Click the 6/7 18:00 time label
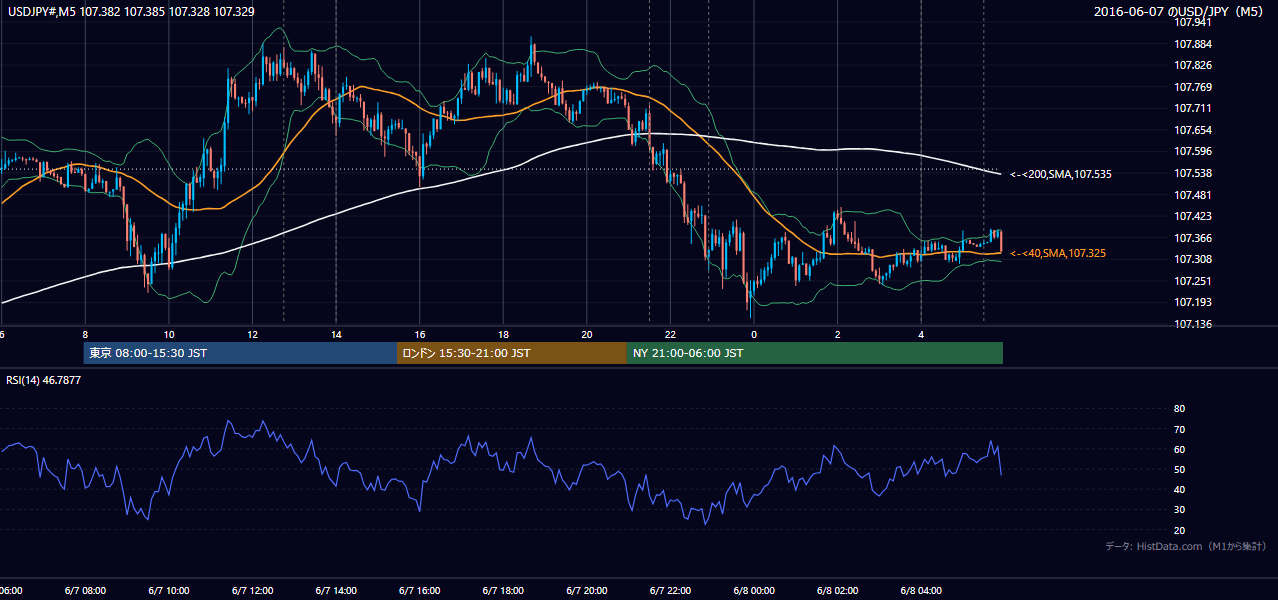 (503, 590)
